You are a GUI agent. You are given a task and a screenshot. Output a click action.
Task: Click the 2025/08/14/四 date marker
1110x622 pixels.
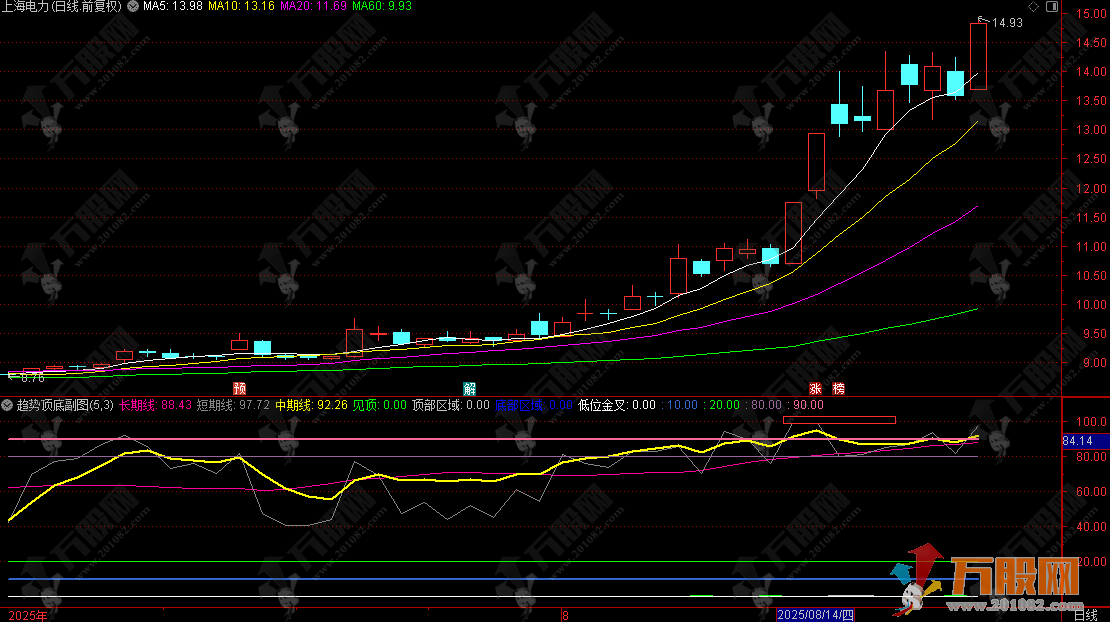(816, 615)
